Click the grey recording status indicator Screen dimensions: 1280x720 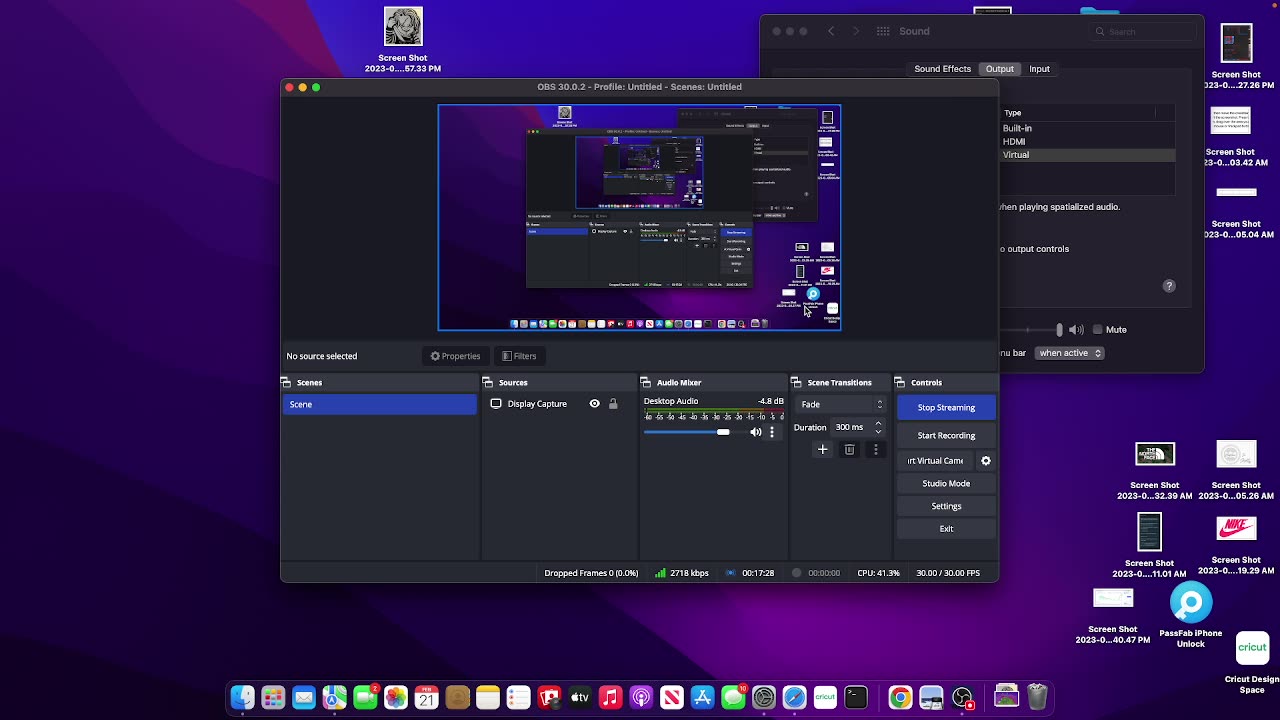[797, 573]
